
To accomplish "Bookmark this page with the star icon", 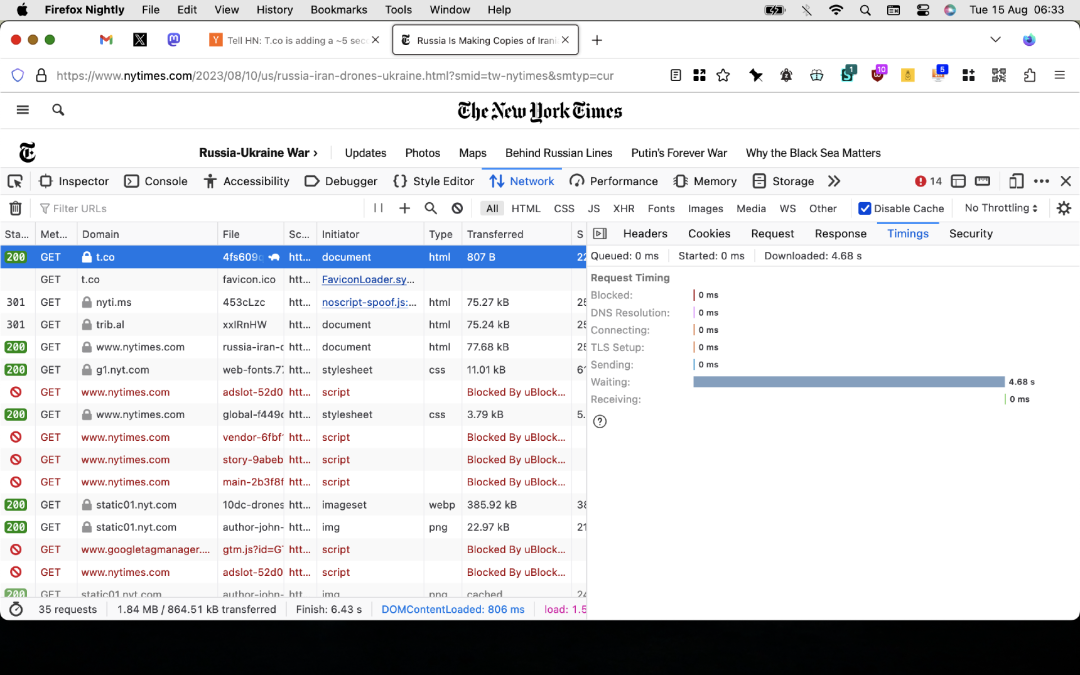I will [x=723, y=76].
